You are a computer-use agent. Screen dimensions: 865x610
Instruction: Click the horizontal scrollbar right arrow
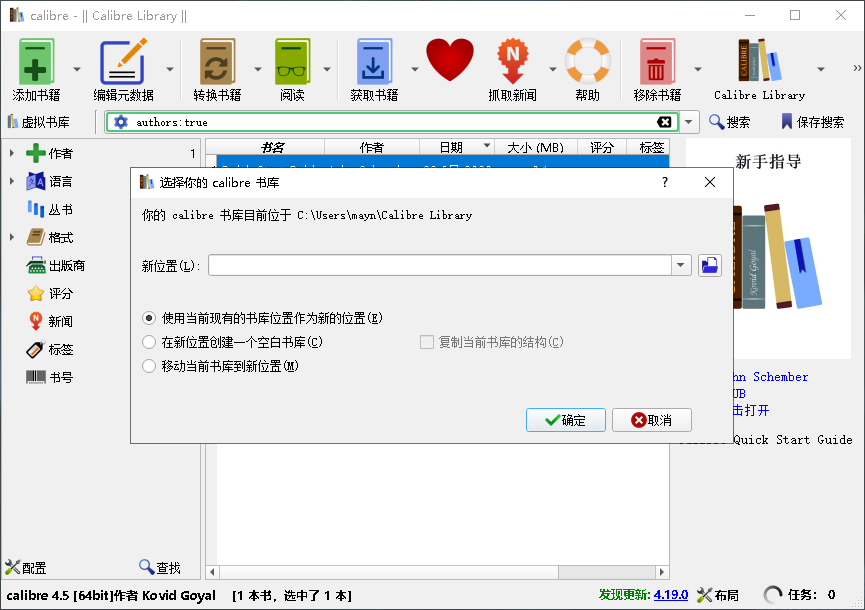click(x=662, y=572)
